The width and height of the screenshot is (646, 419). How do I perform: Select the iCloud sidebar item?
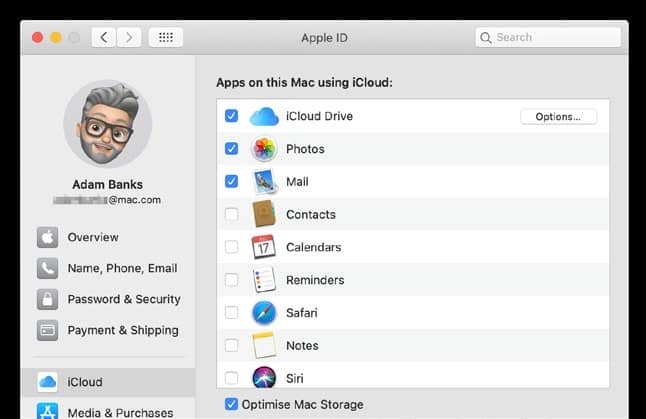(x=108, y=382)
